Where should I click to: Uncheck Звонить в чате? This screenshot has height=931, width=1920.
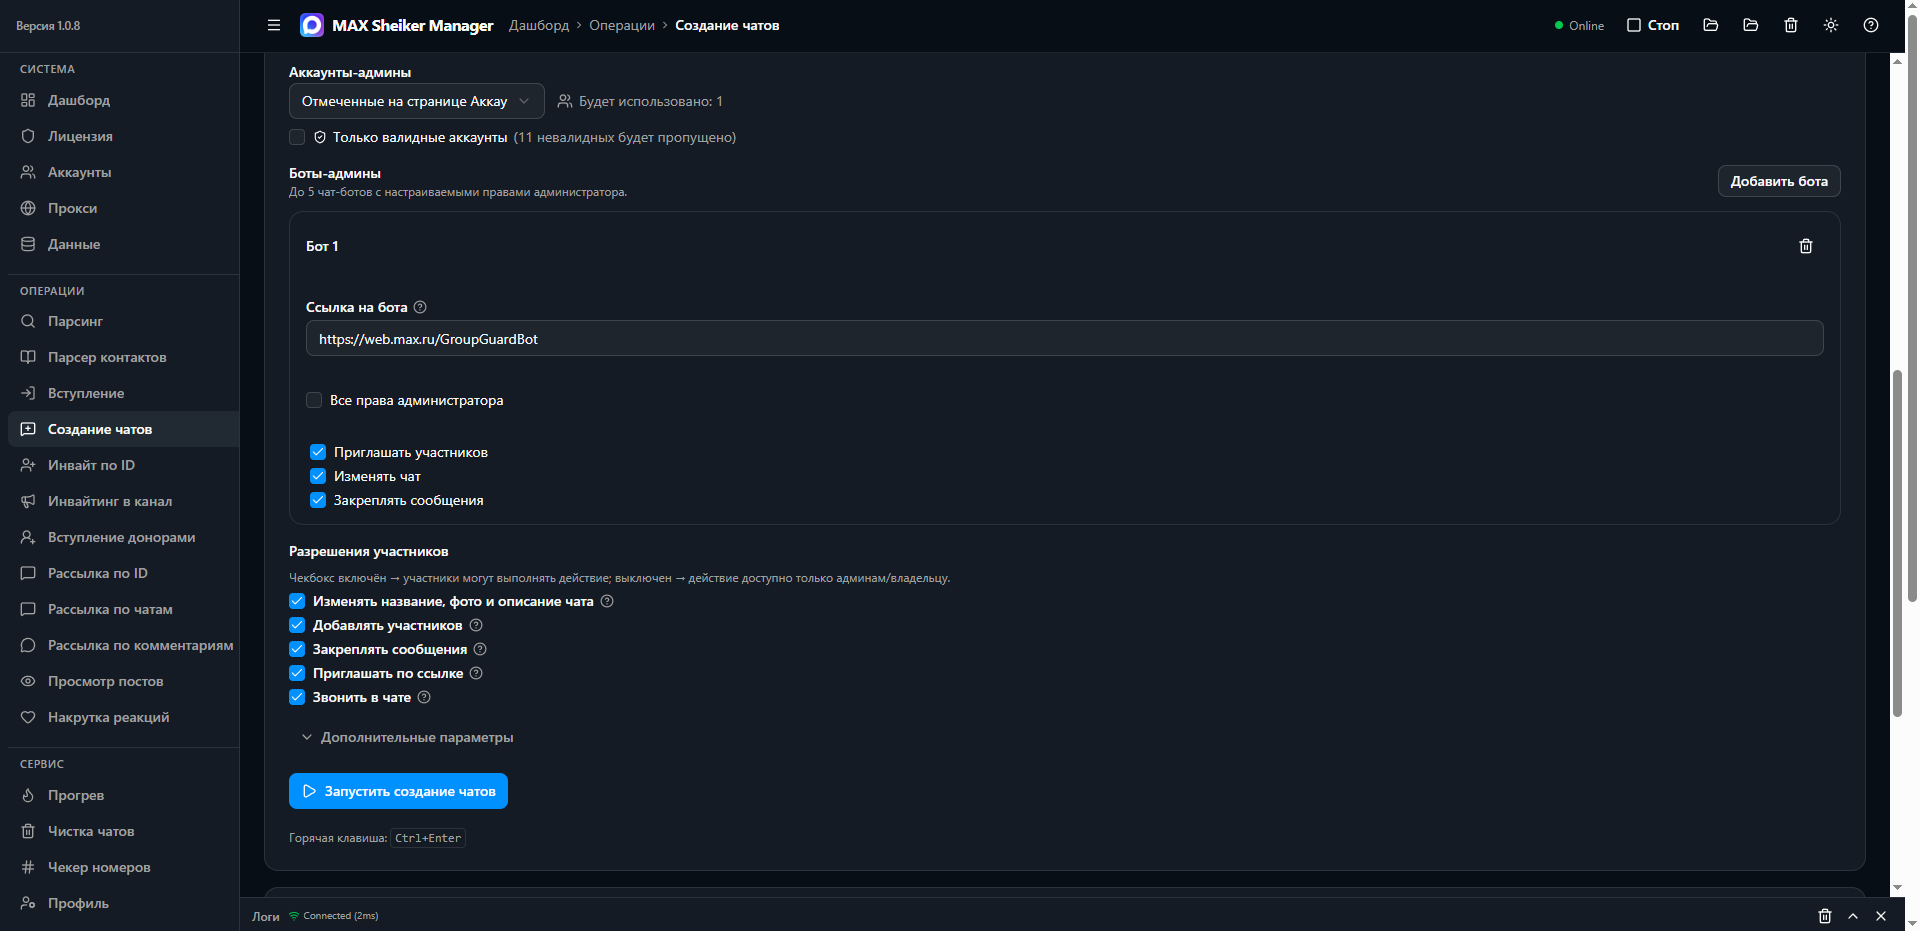tap(297, 697)
